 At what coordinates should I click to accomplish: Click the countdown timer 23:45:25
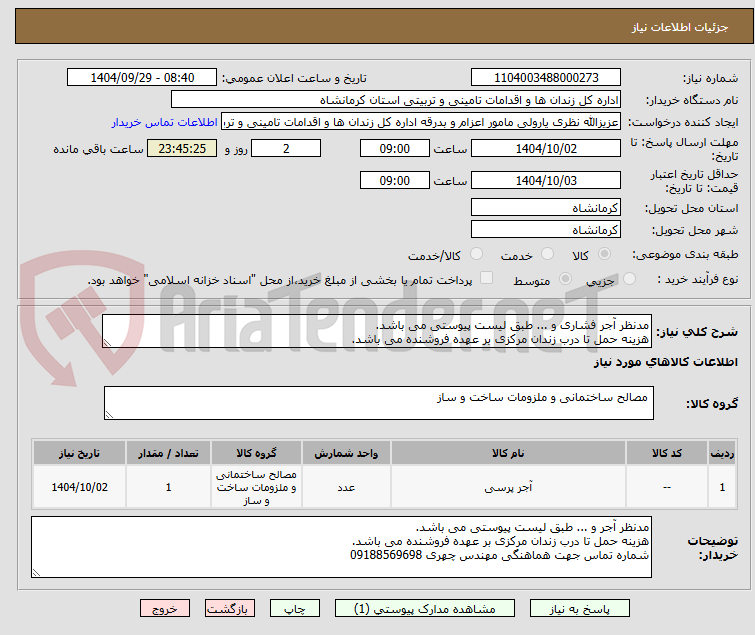click(182, 148)
